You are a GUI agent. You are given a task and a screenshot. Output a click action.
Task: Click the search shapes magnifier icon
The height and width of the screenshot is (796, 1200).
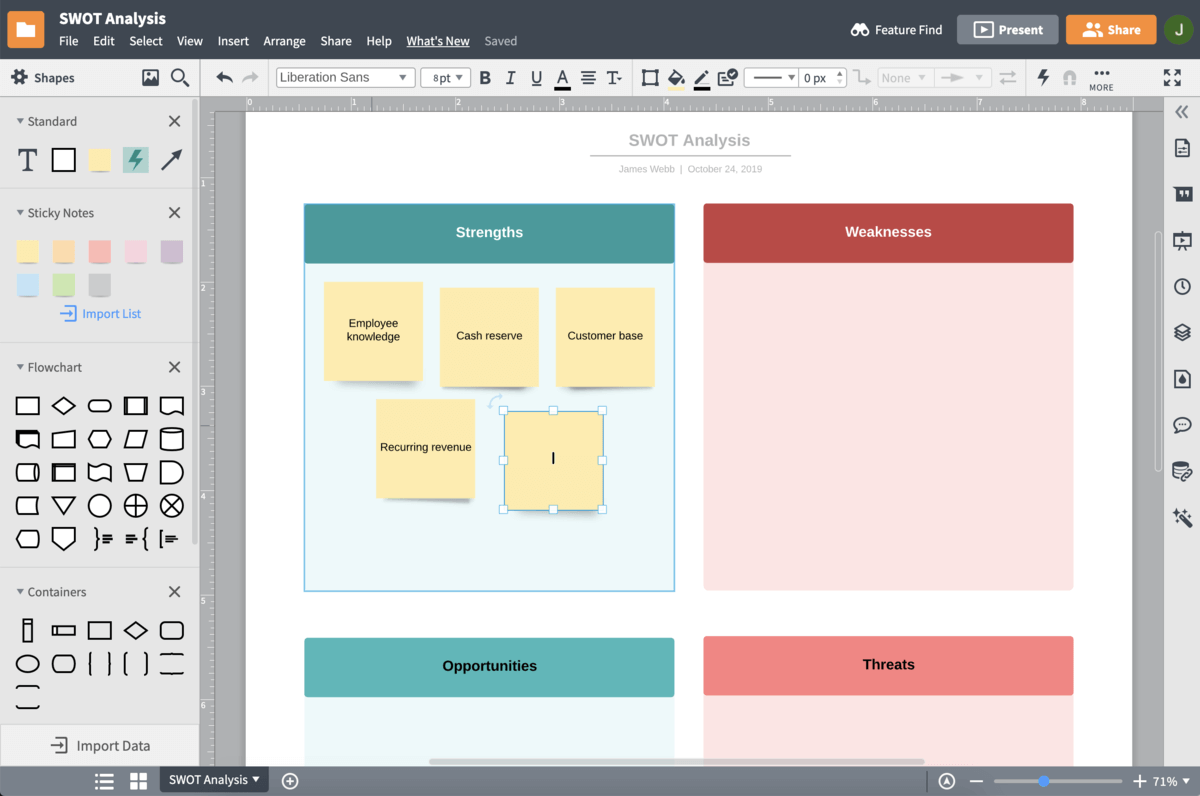[x=180, y=78]
